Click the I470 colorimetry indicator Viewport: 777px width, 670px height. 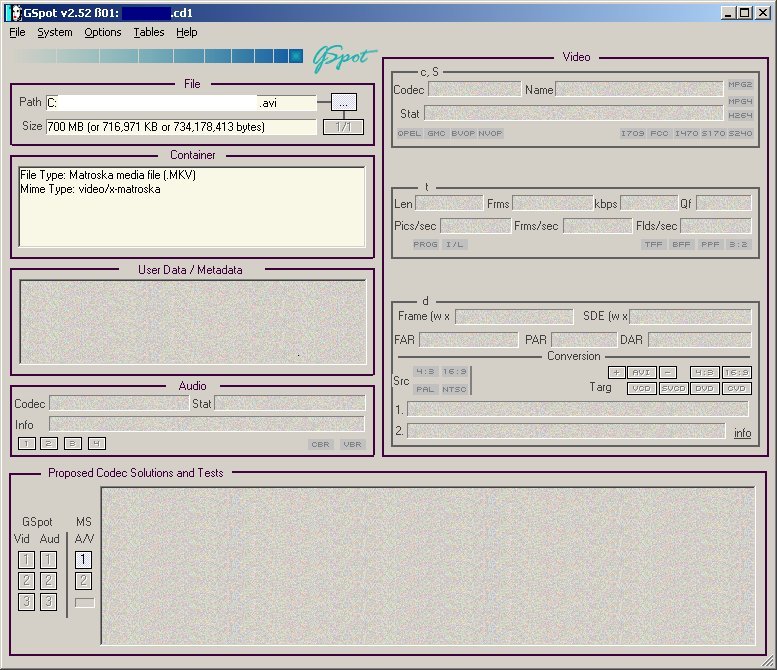[x=686, y=133]
